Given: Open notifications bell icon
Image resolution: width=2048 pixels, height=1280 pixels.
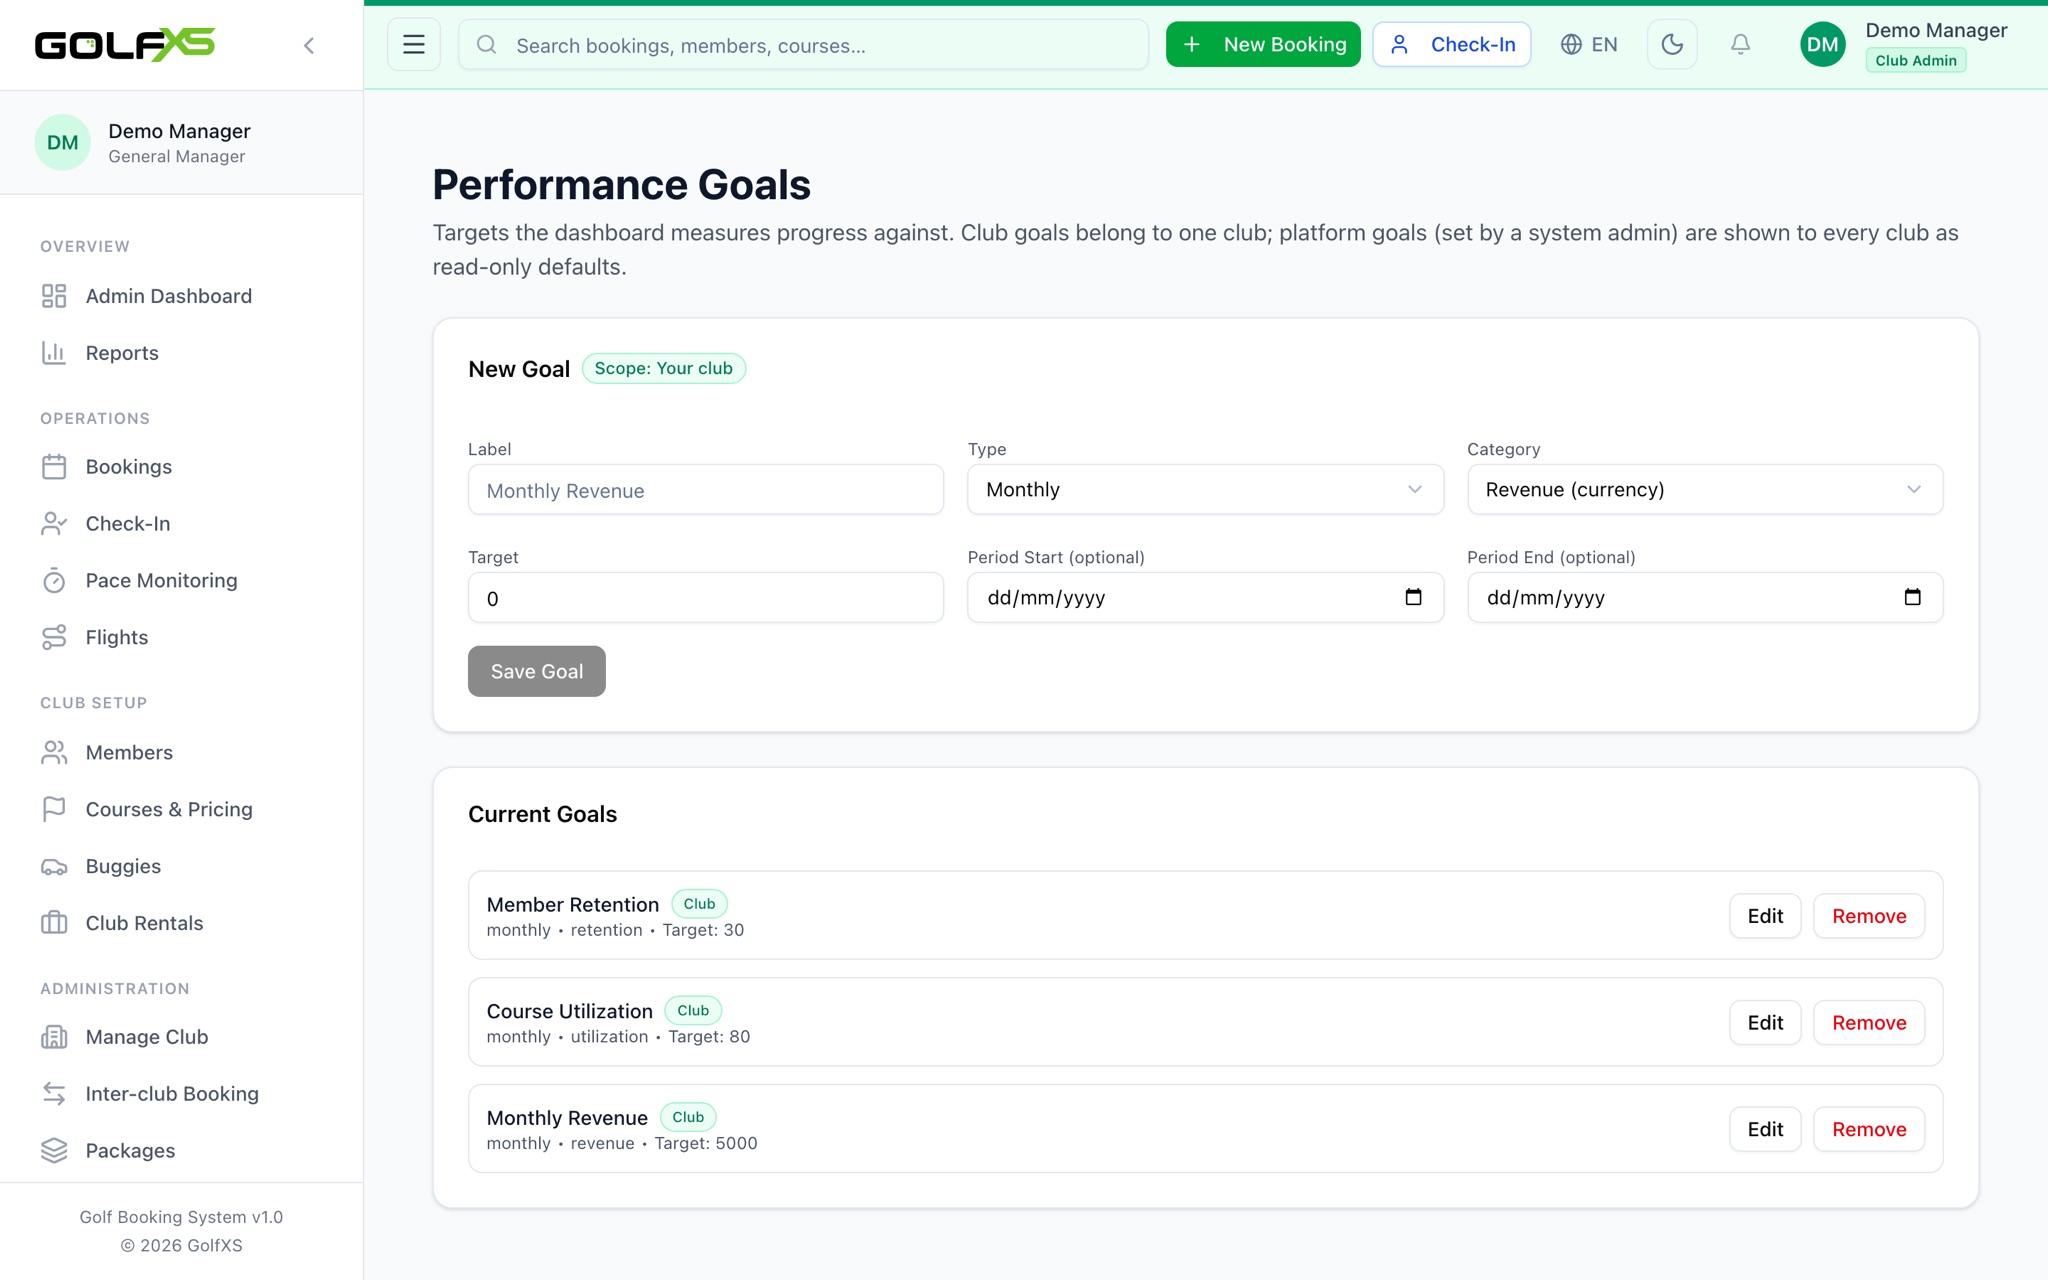Looking at the screenshot, I should tap(1740, 45).
